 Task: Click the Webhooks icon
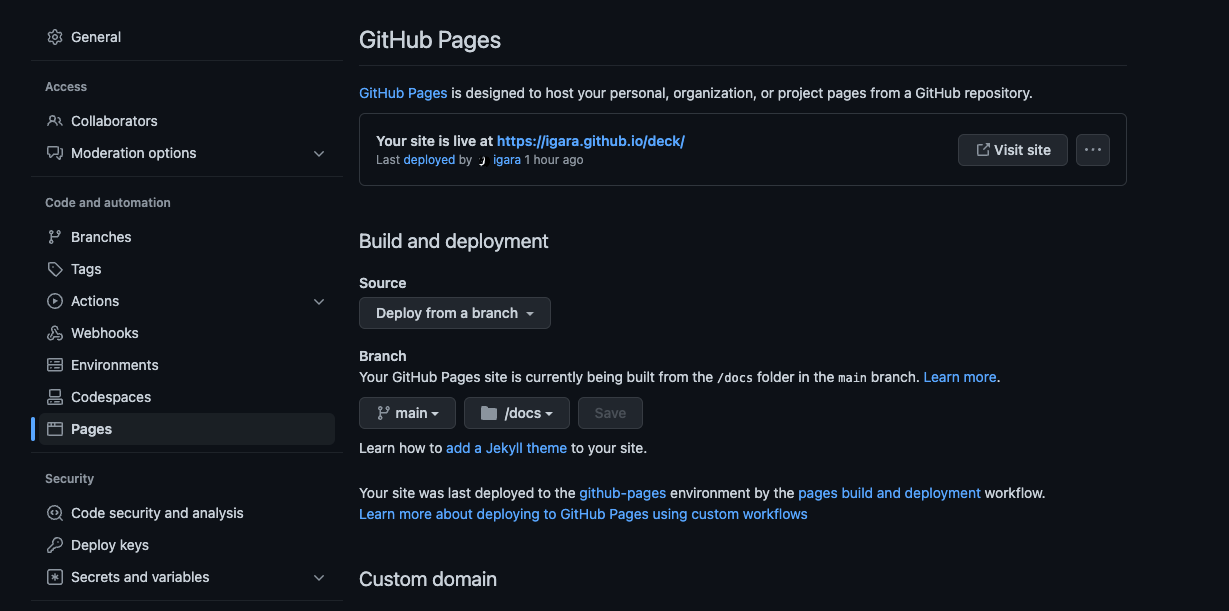(x=53, y=332)
